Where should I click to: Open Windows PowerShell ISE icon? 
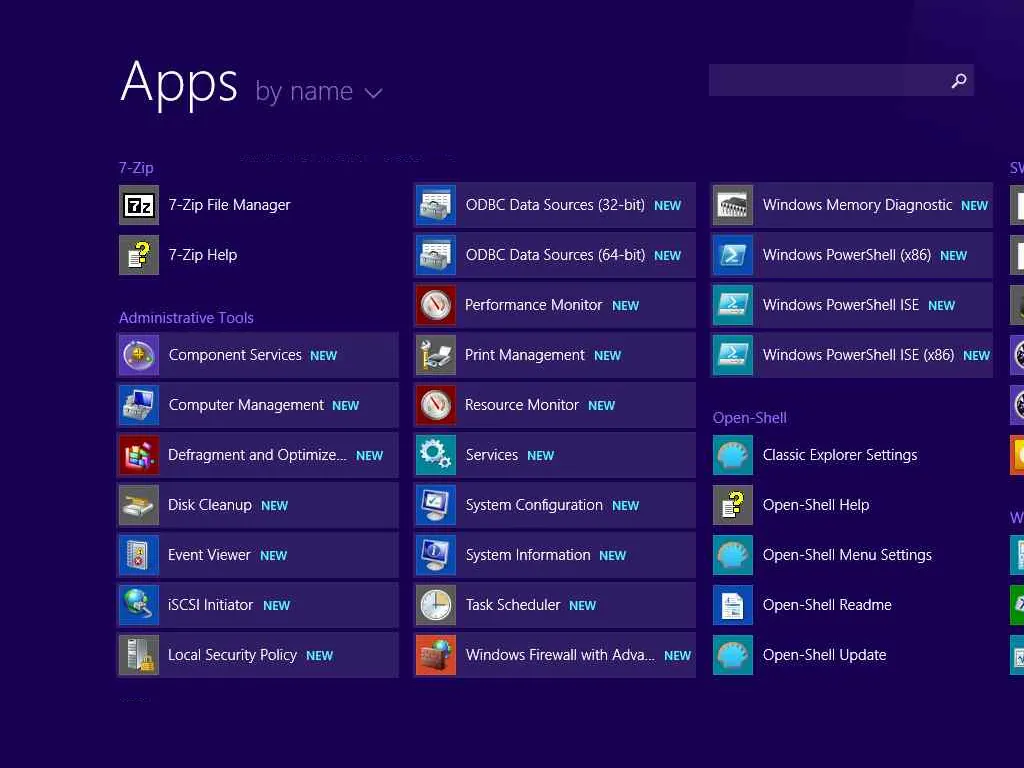point(733,305)
